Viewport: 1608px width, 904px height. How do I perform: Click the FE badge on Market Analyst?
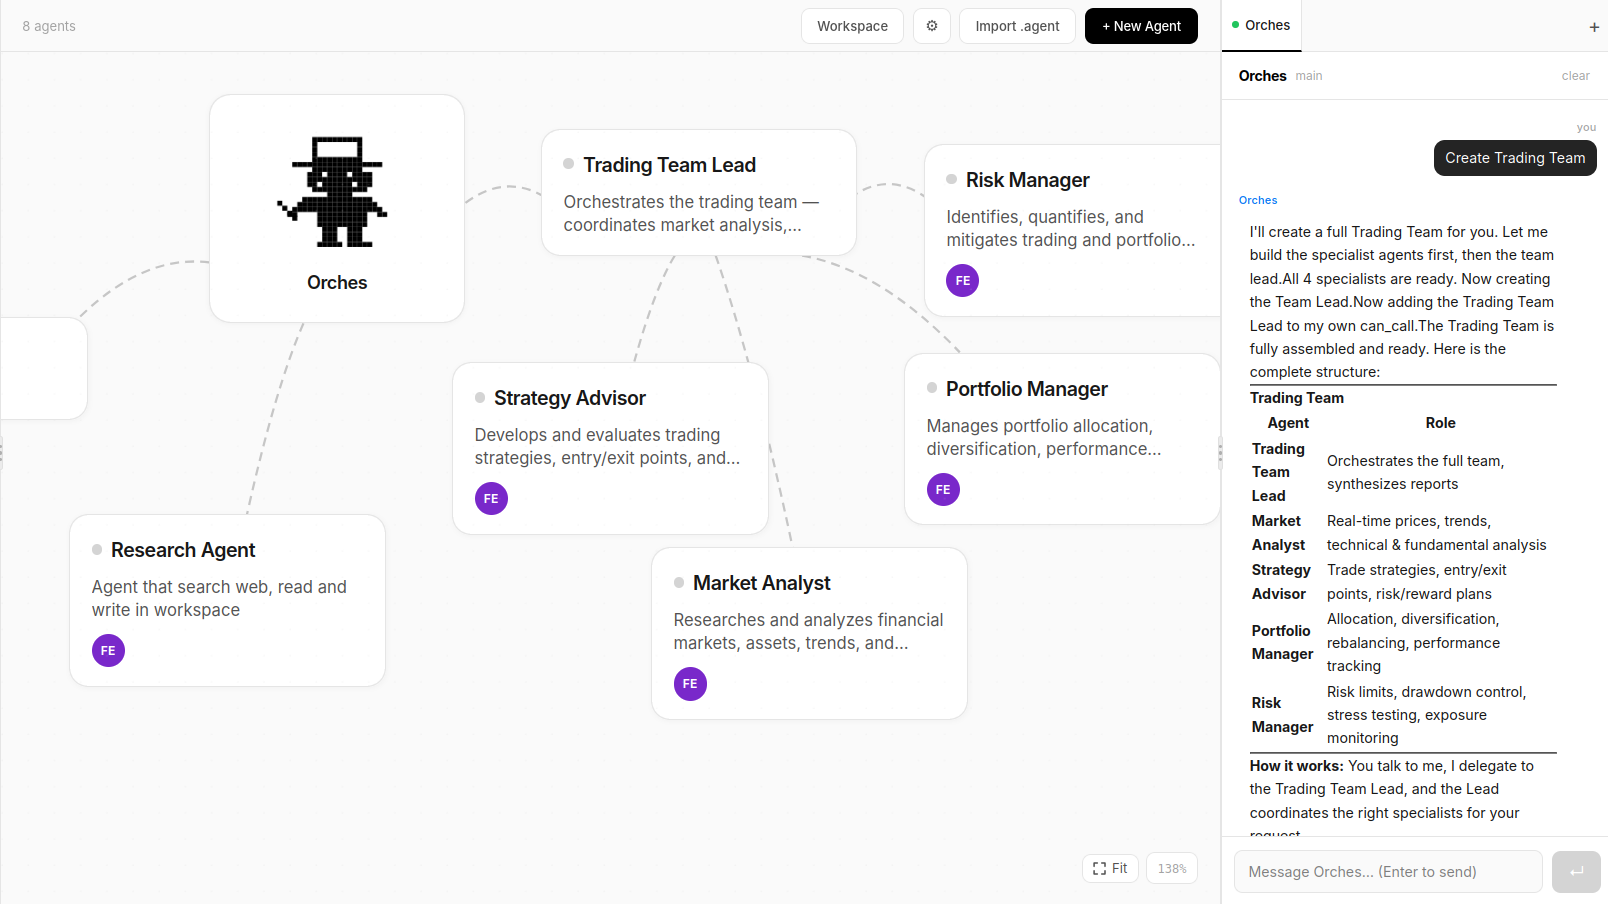[x=690, y=684]
